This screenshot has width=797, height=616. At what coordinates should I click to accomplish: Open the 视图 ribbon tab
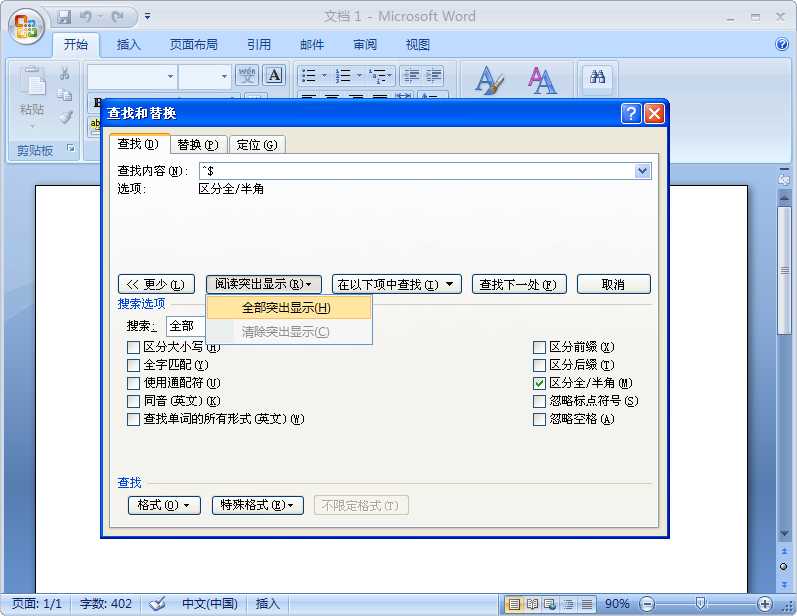point(418,45)
